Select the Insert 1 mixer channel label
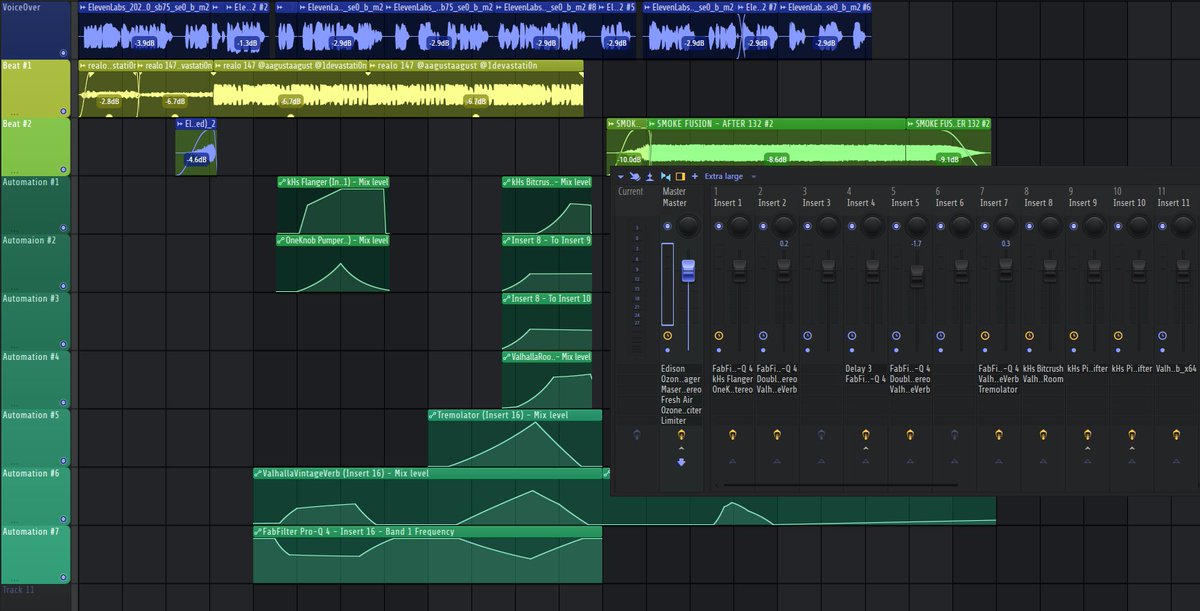The width and height of the screenshot is (1200, 611). pos(727,203)
